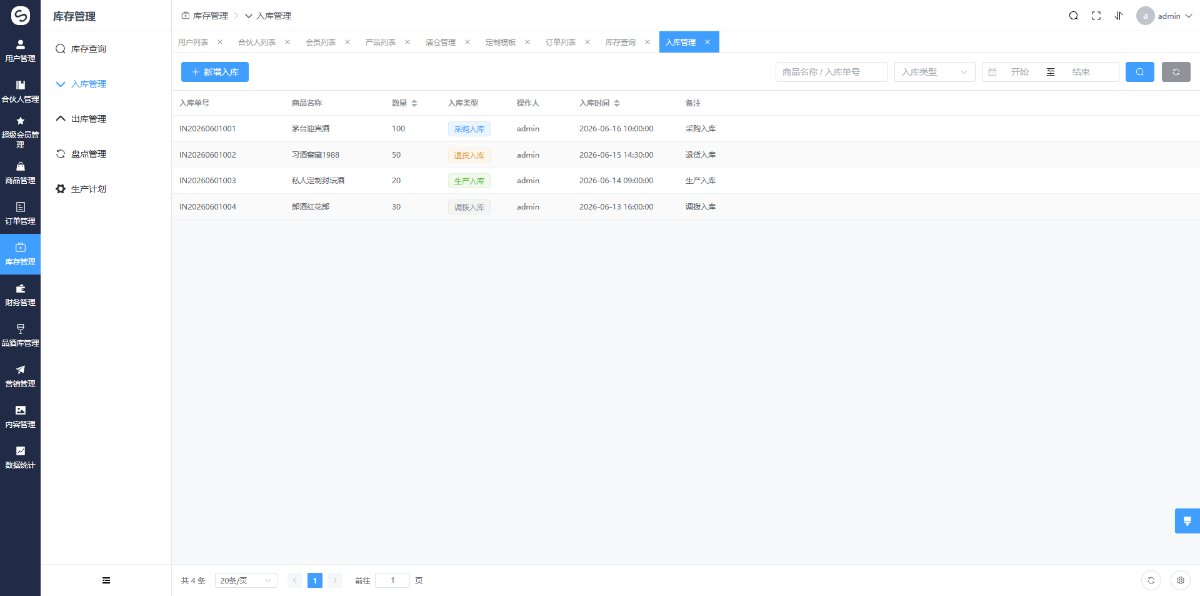
Task: Click 库存管理 in the breadcrumb
Action: pos(204,16)
